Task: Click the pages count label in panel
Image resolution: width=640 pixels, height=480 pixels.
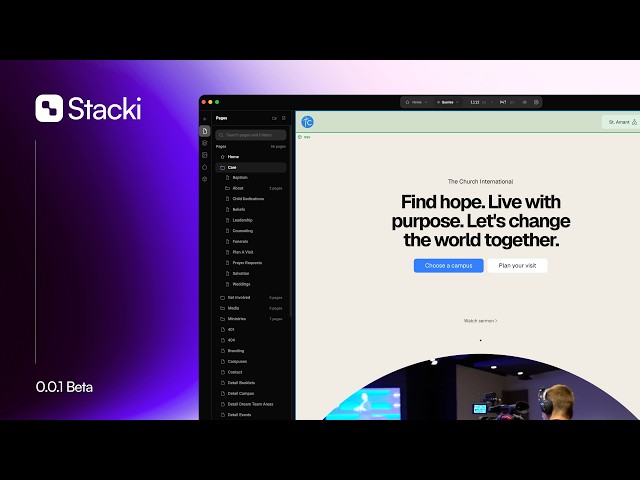Action: [x=278, y=147]
